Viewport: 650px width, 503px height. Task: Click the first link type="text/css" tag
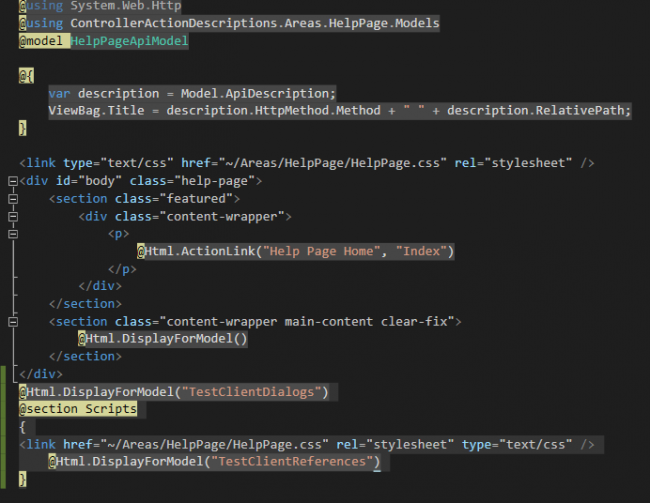pyautogui.click(x=307, y=163)
